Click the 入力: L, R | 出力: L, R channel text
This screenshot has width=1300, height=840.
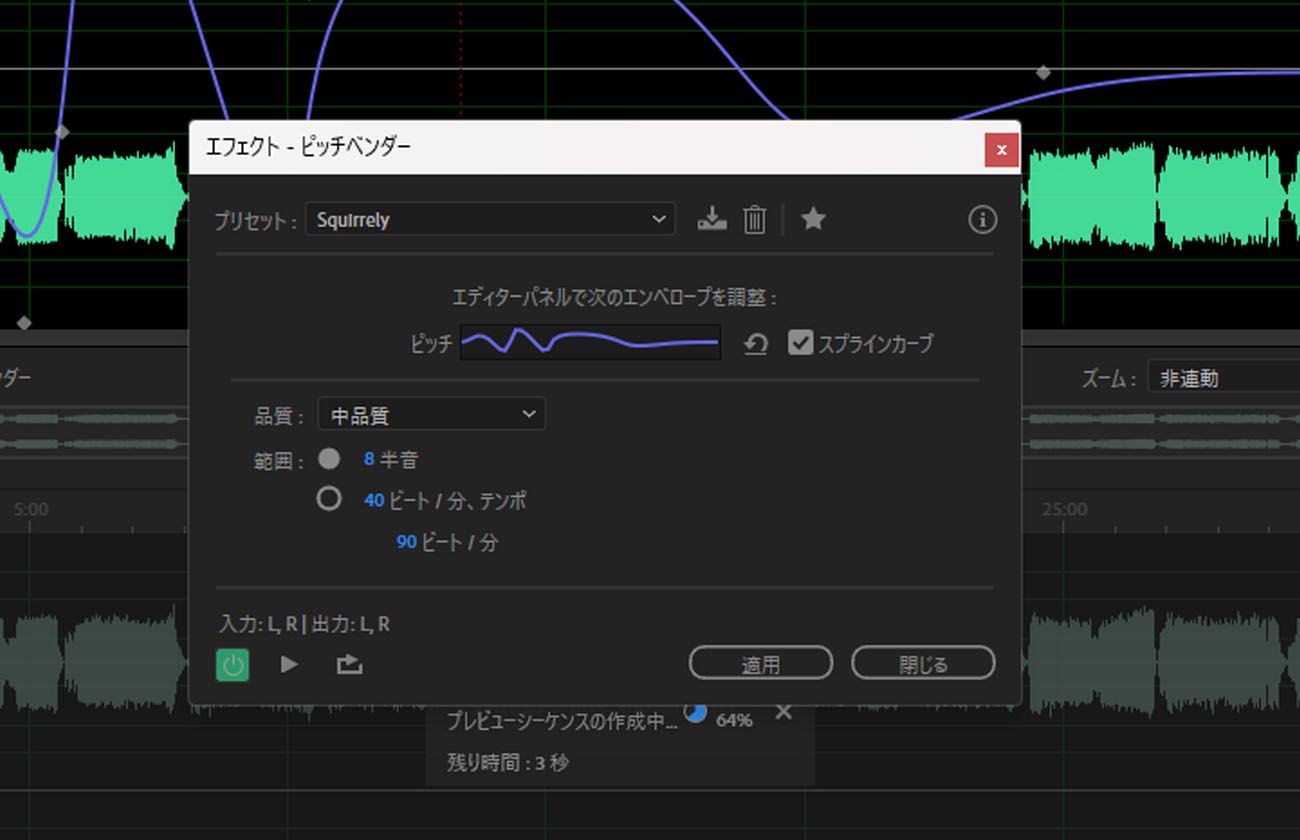tap(305, 624)
